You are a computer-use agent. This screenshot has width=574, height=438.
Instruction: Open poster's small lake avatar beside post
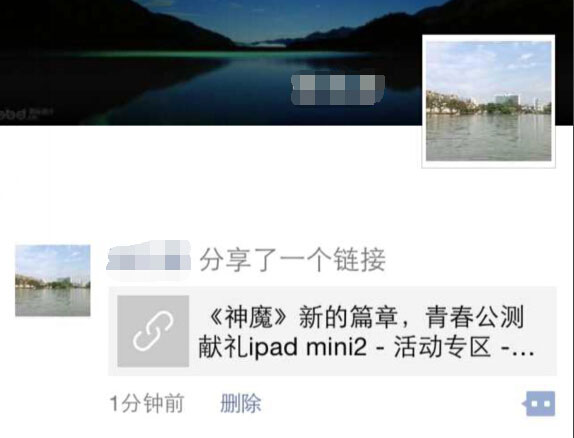(x=53, y=280)
